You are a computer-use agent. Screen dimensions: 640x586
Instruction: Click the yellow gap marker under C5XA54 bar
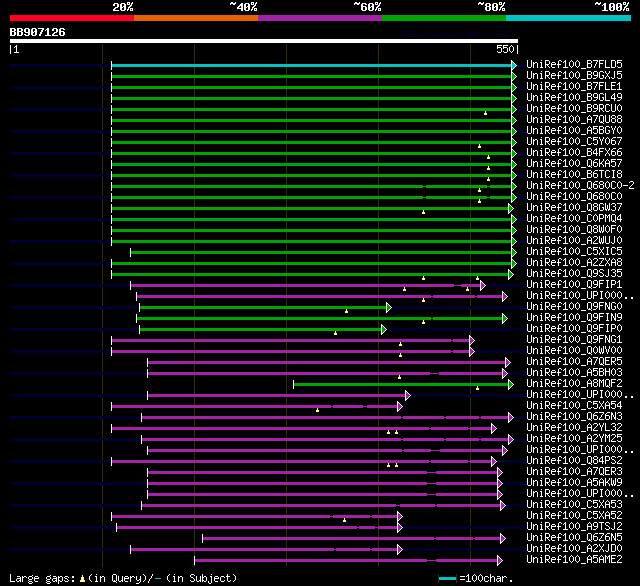[x=318, y=410]
